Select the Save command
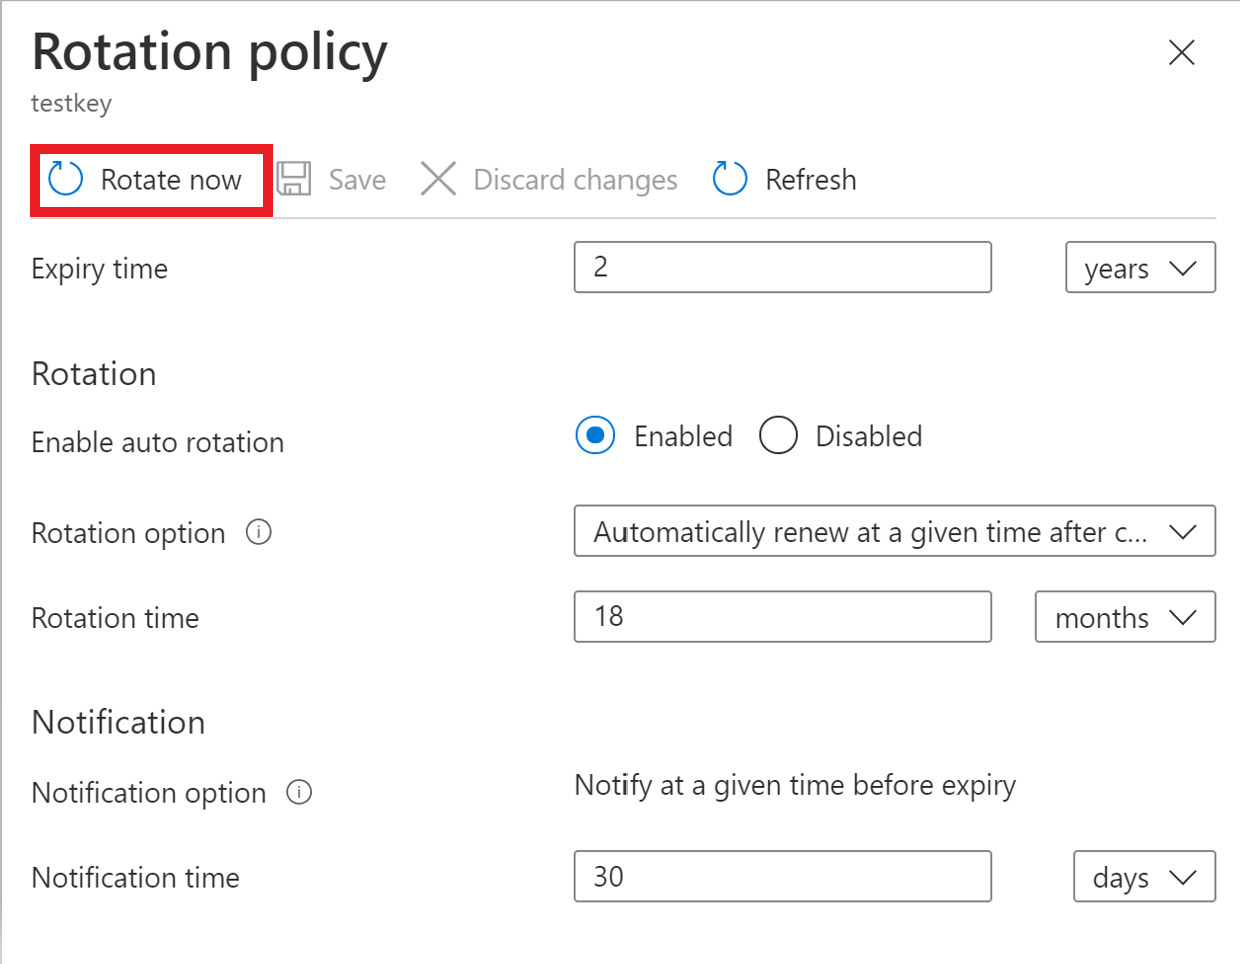 pyautogui.click(x=333, y=178)
